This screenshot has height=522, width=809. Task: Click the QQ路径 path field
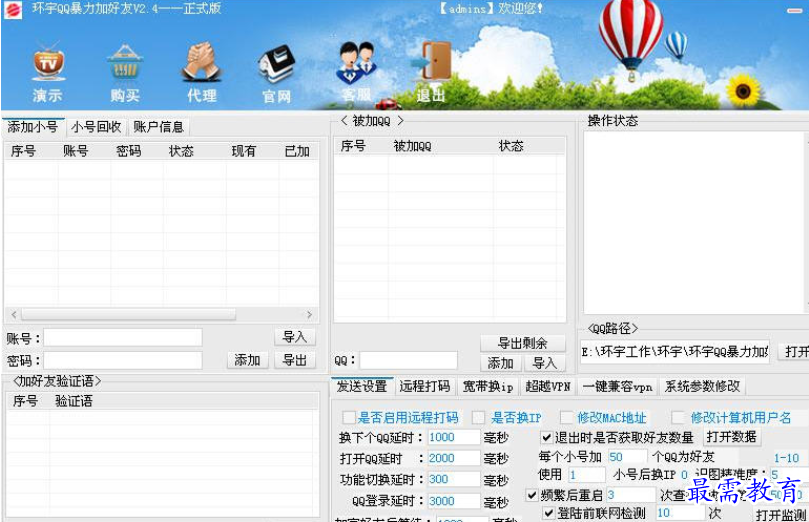pos(675,352)
